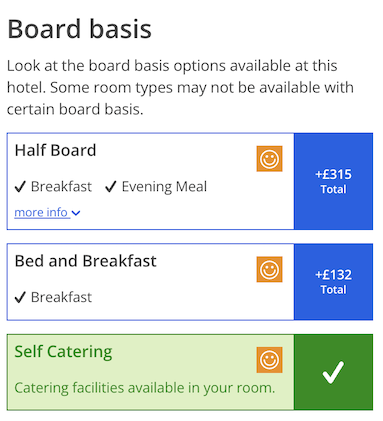Select Half Board for +£315 total
Viewport: 383px width, 421px height.
[x=333, y=181]
